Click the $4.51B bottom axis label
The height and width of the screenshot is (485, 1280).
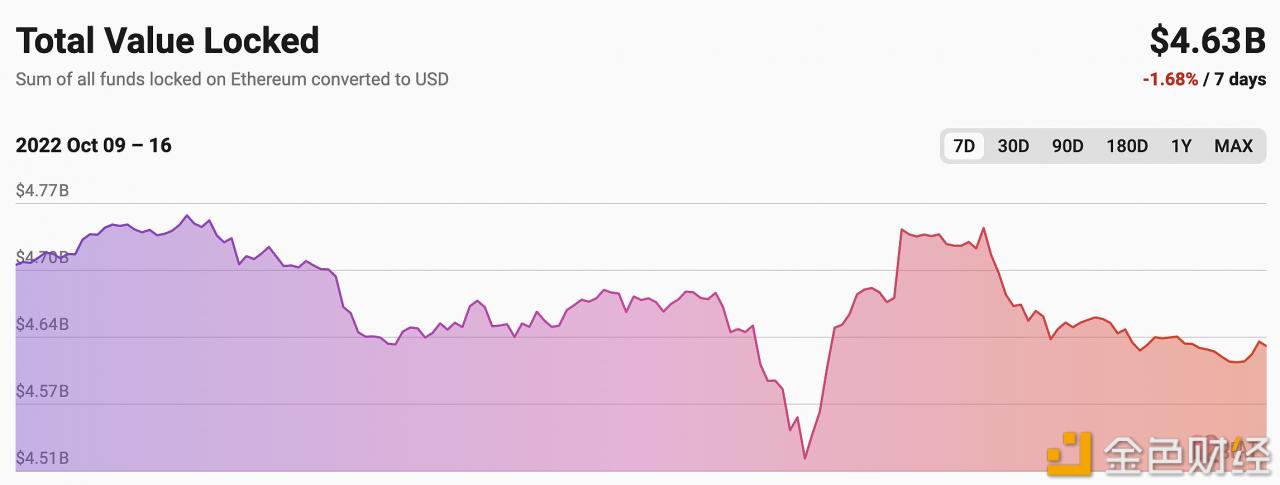41,458
